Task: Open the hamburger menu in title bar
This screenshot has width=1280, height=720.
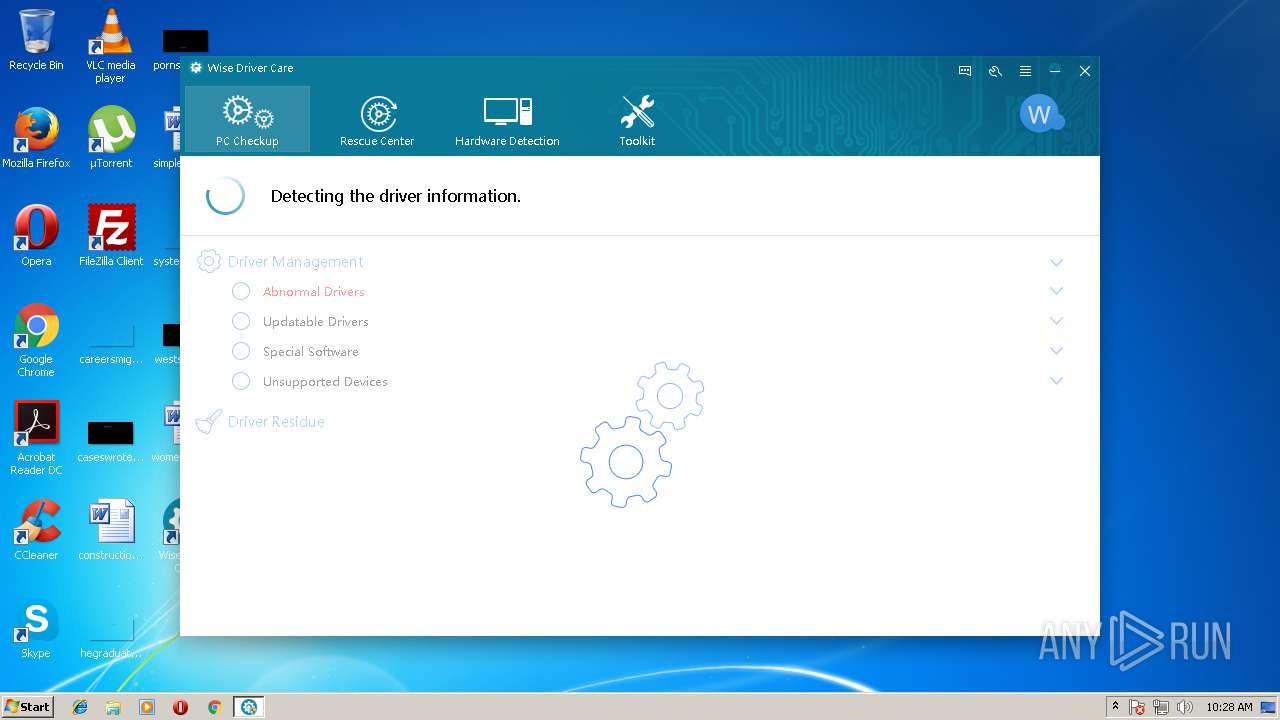Action: pos(1025,71)
